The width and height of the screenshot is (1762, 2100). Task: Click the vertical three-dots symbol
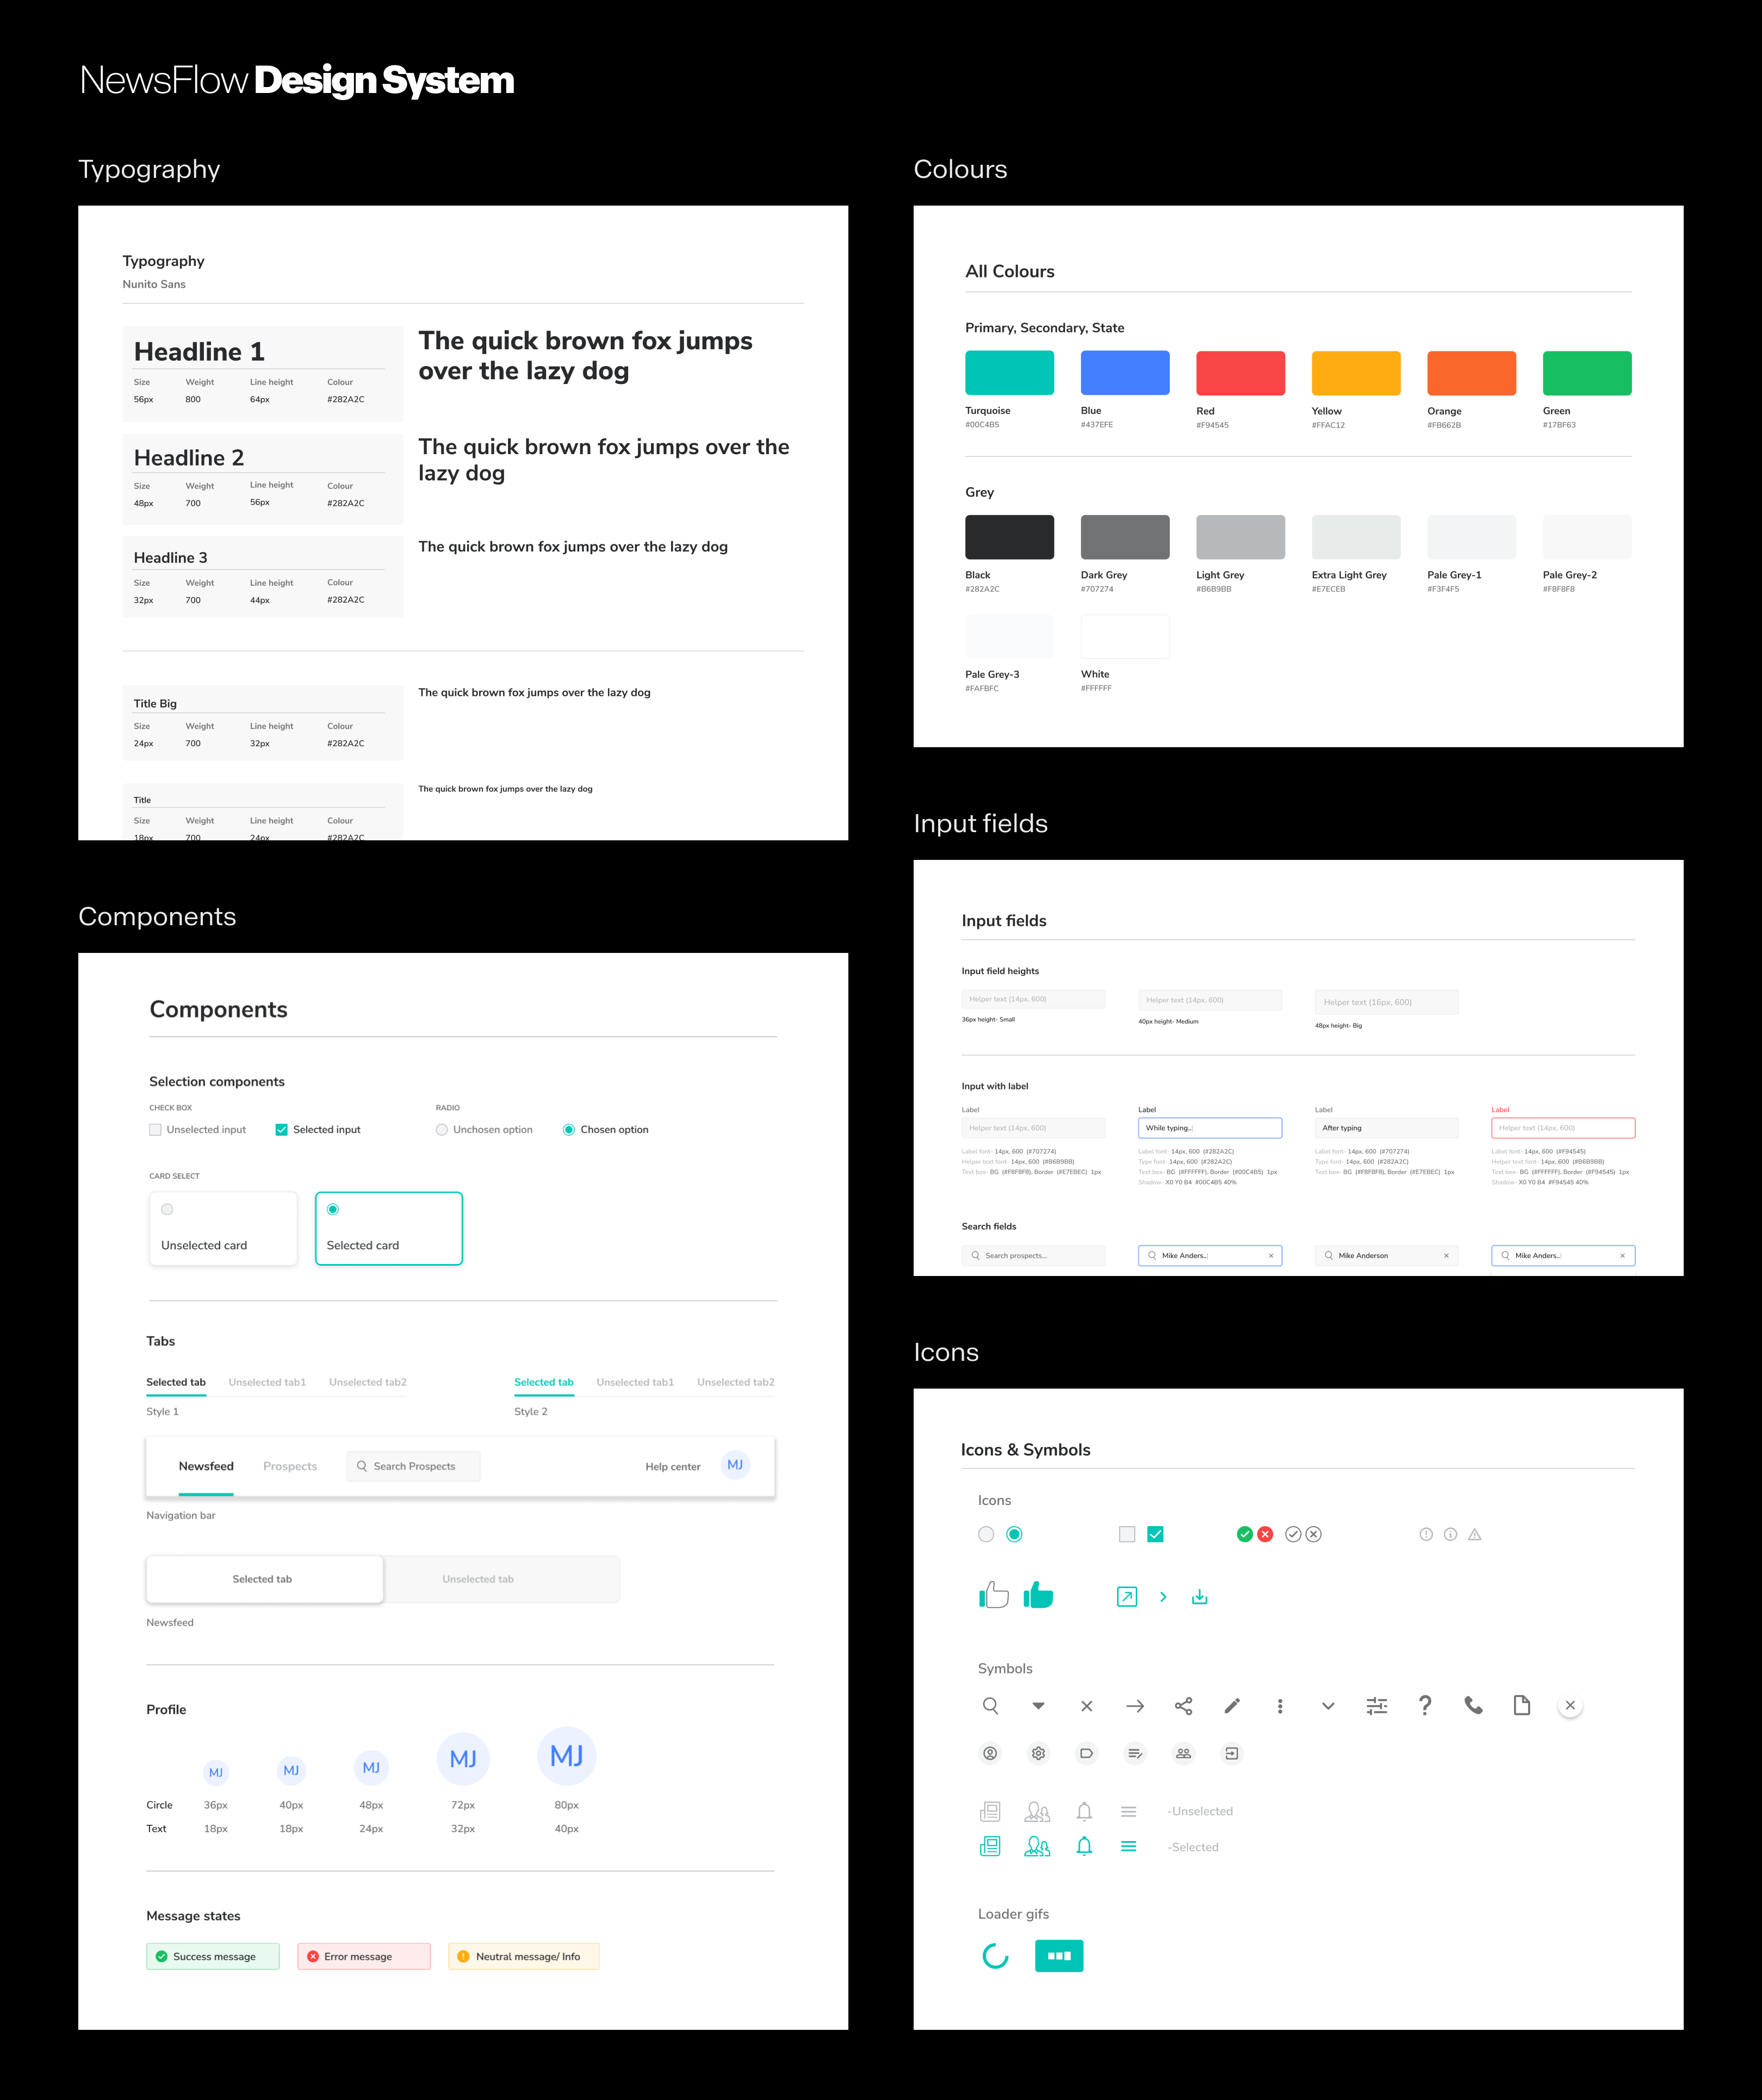[1280, 1706]
